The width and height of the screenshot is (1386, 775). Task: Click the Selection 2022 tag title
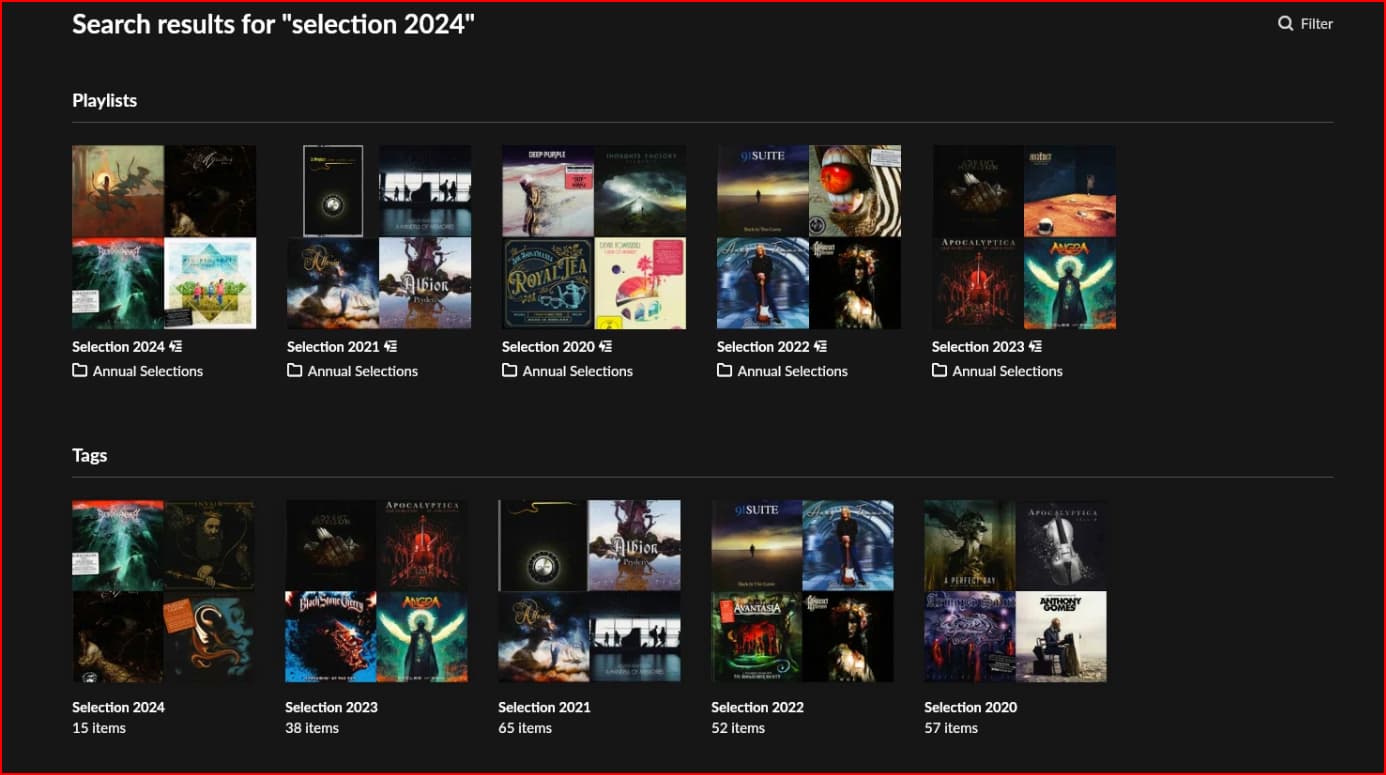point(757,707)
